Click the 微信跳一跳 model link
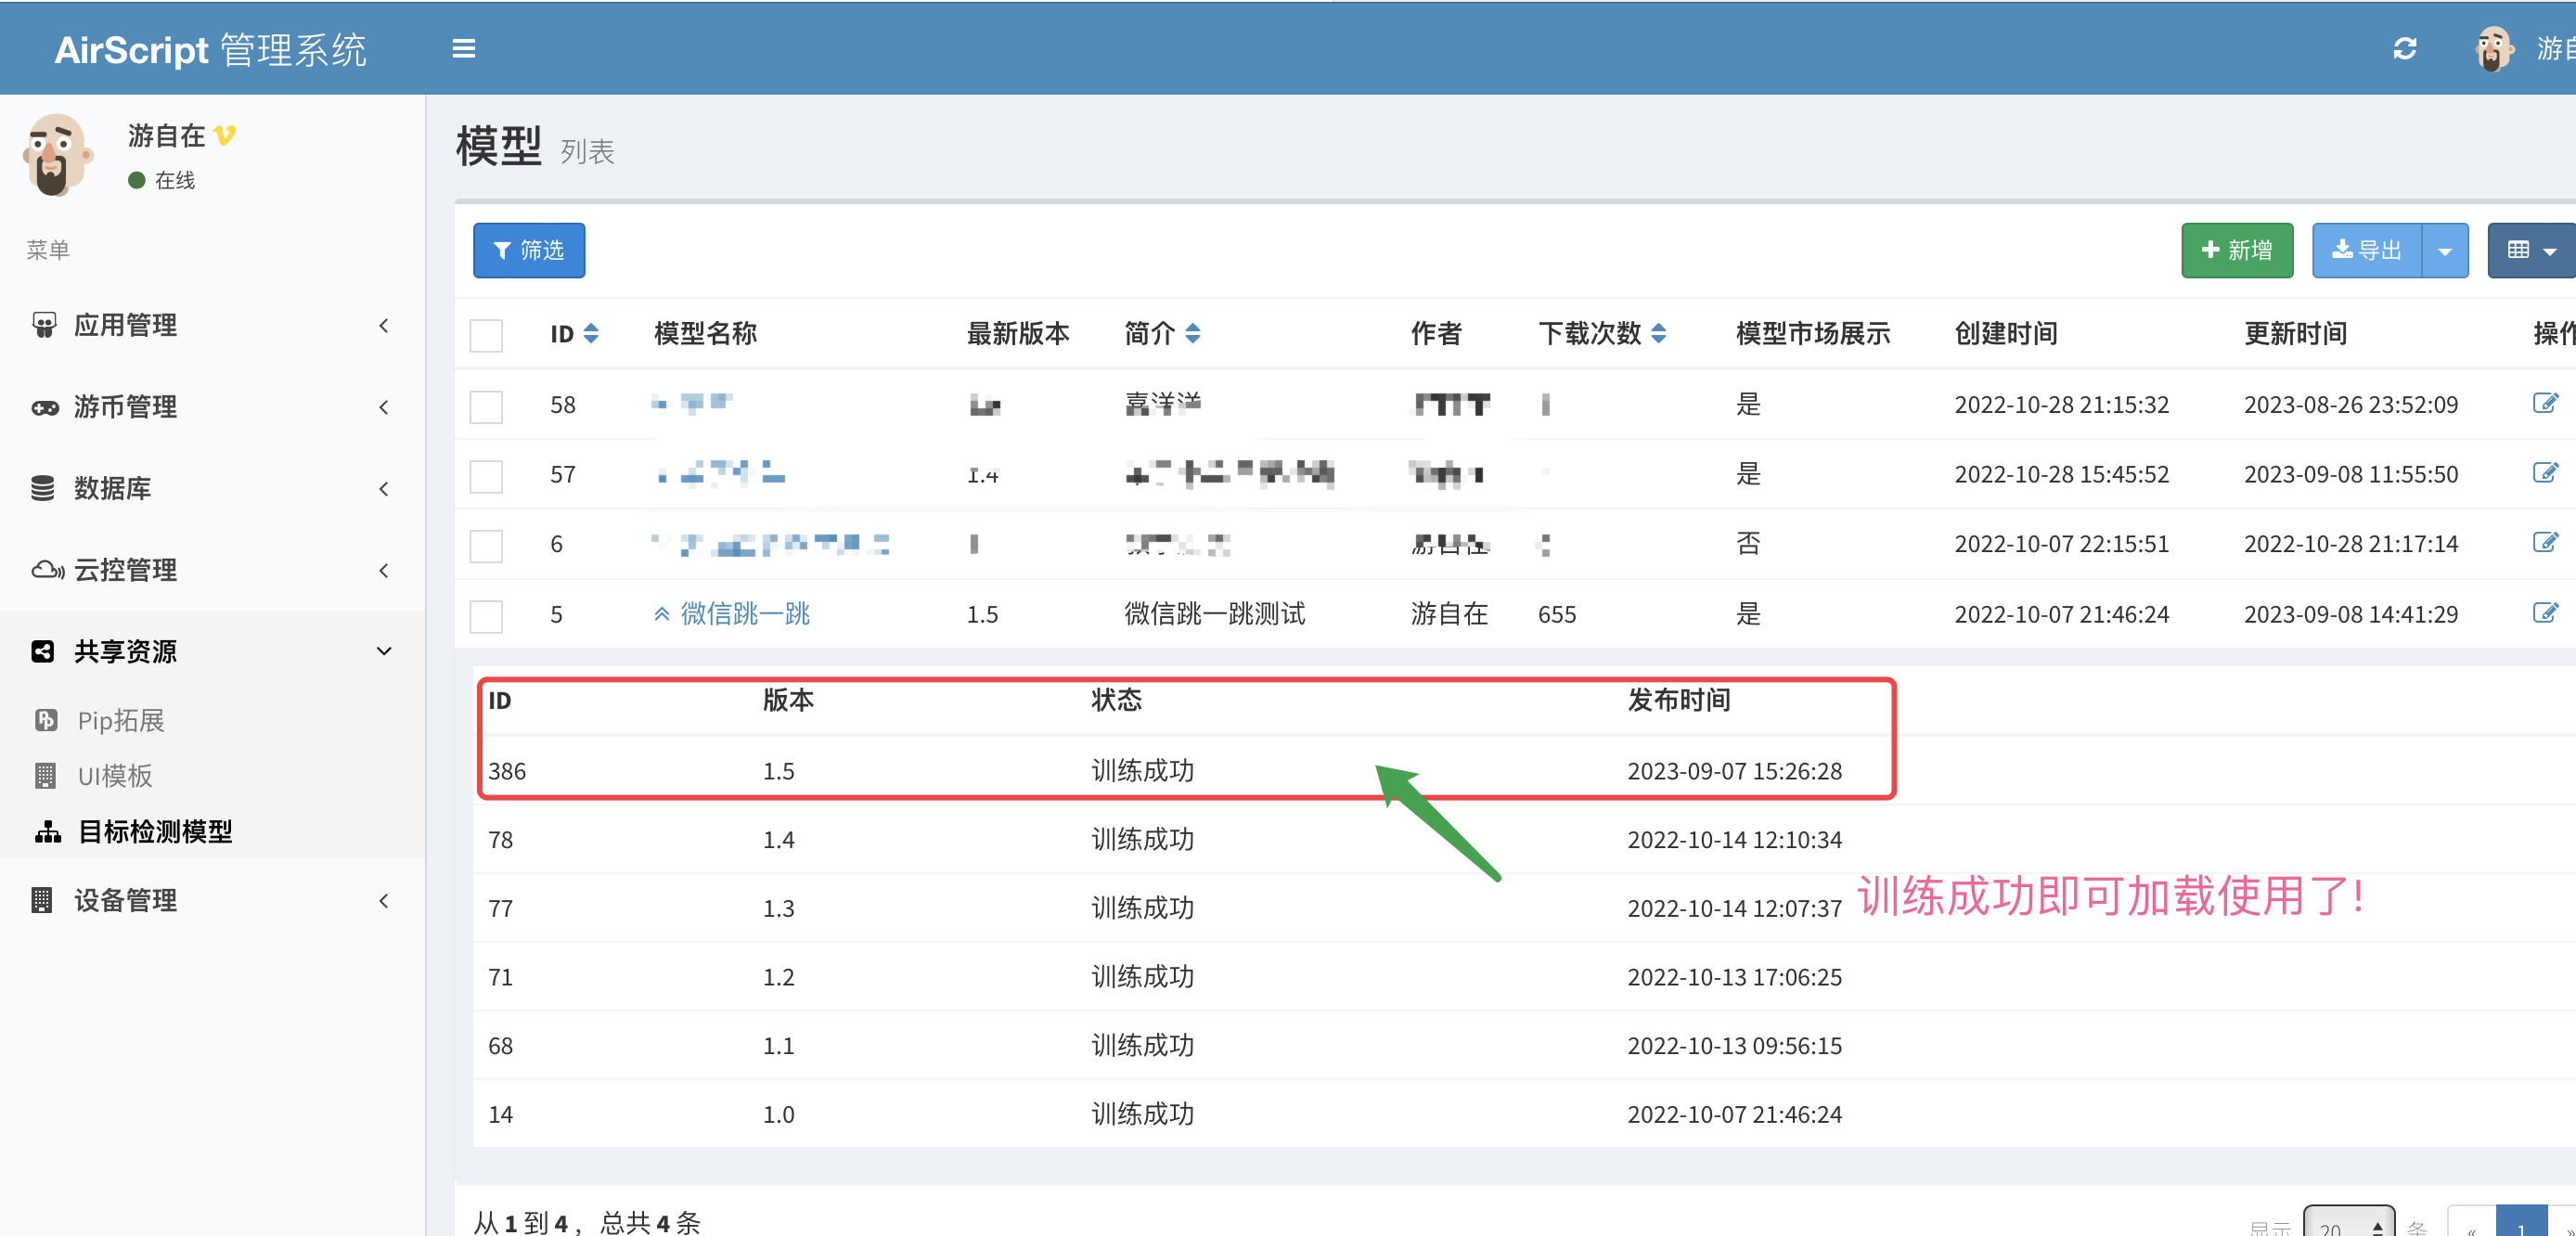This screenshot has width=2576, height=1236. pos(744,613)
